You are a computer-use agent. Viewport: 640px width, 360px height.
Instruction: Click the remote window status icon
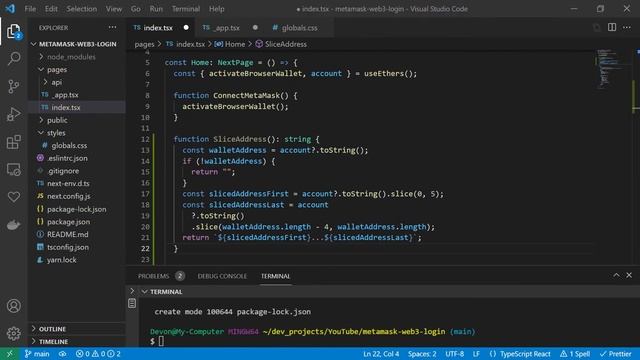[9, 354]
